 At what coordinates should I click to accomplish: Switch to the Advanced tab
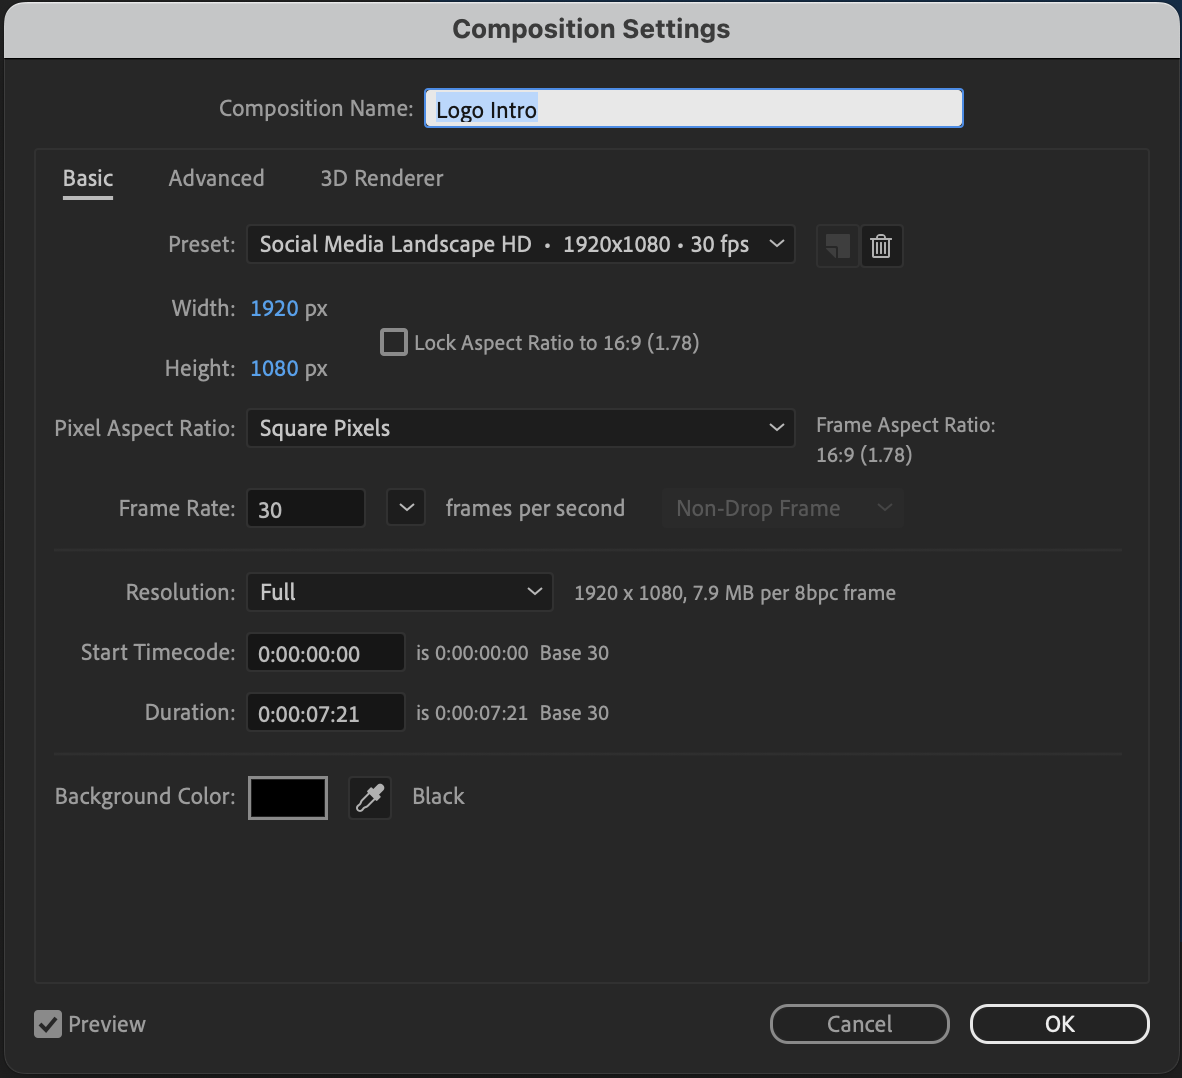click(x=216, y=178)
